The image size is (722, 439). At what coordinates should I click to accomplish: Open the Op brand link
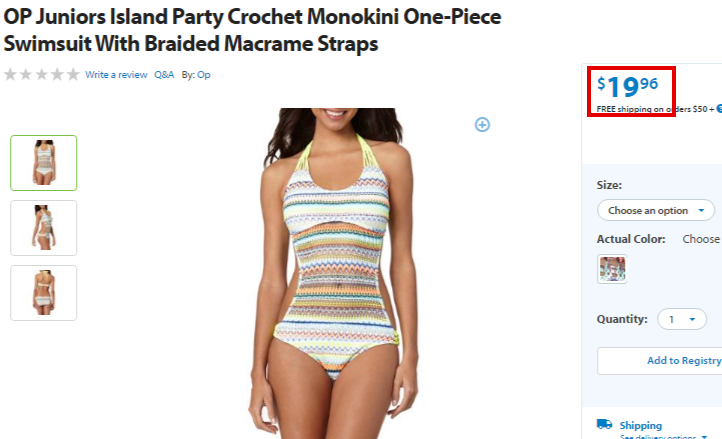[x=204, y=75]
